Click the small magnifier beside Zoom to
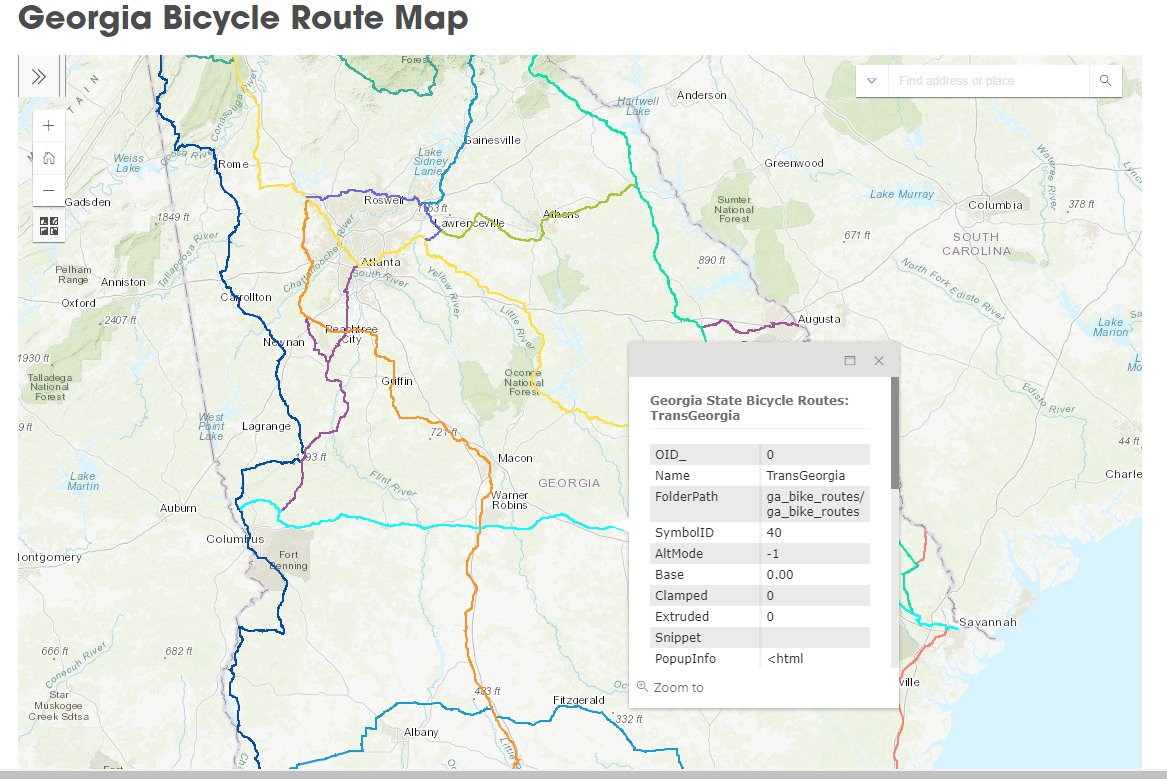The width and height of the screenshot is (1167, 779). point(641,687)
